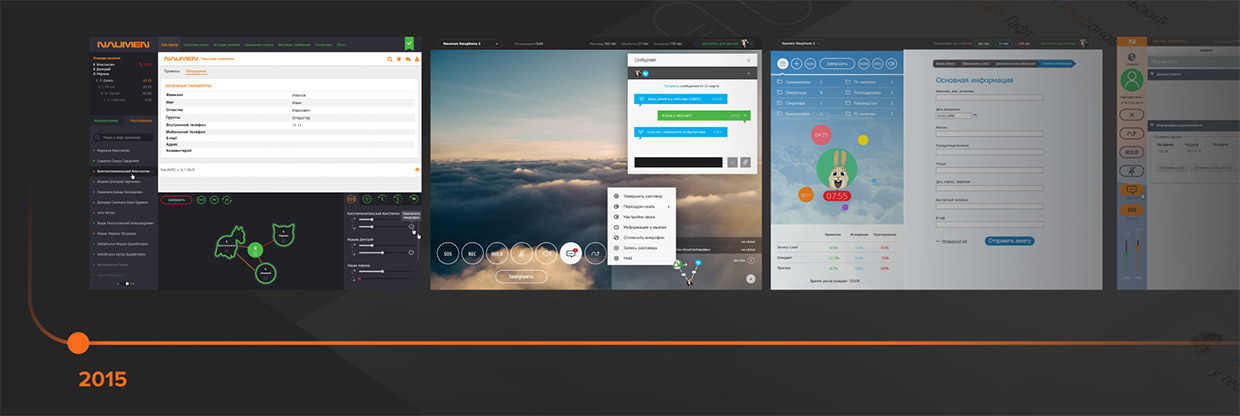The width and height of the screenshot is (1240, 416).
Task: Switch to the Проекты tab
Action: click(x=171, y=72)
